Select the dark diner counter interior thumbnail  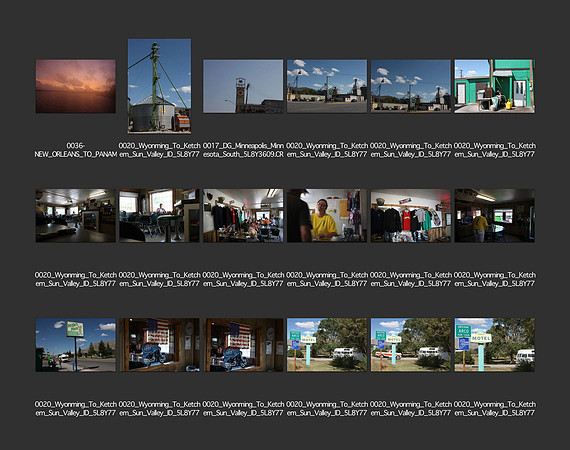(76, 216)
